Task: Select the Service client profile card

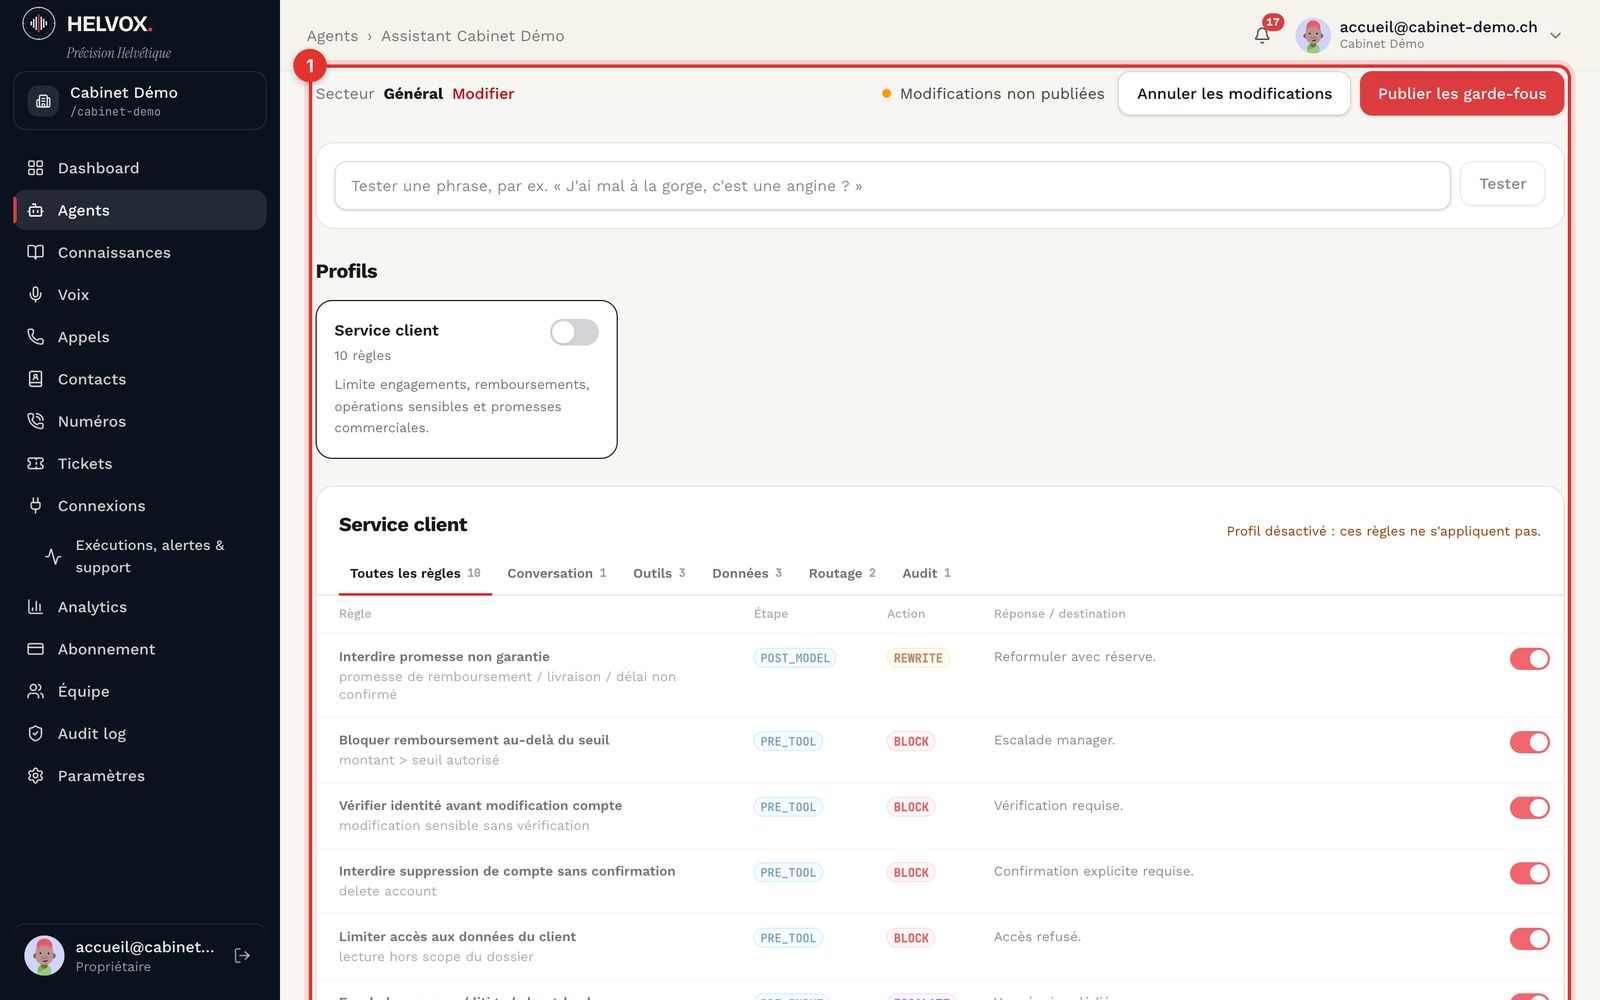Action: coord(467,380)
